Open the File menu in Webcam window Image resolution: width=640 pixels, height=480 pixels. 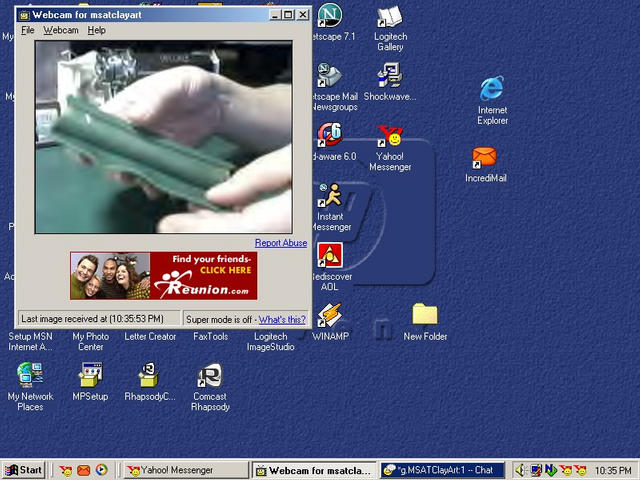point(28,30)
